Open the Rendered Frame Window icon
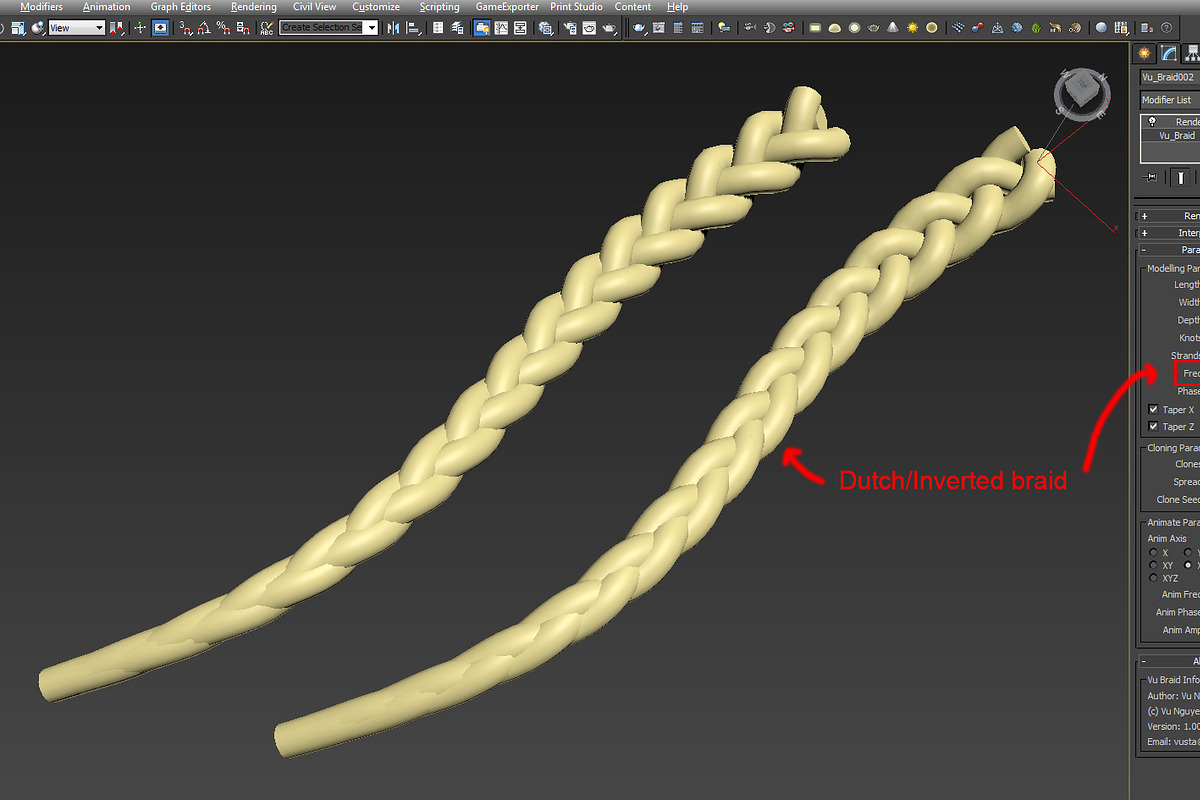 point(589,28)
